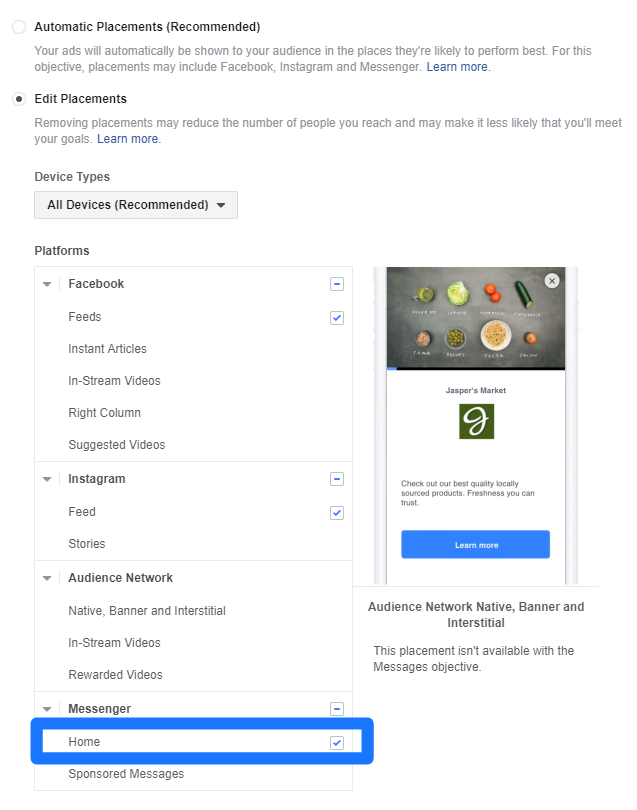Close the ad preview with X icon
The image size is (637, 810).
tap(552, 281)
